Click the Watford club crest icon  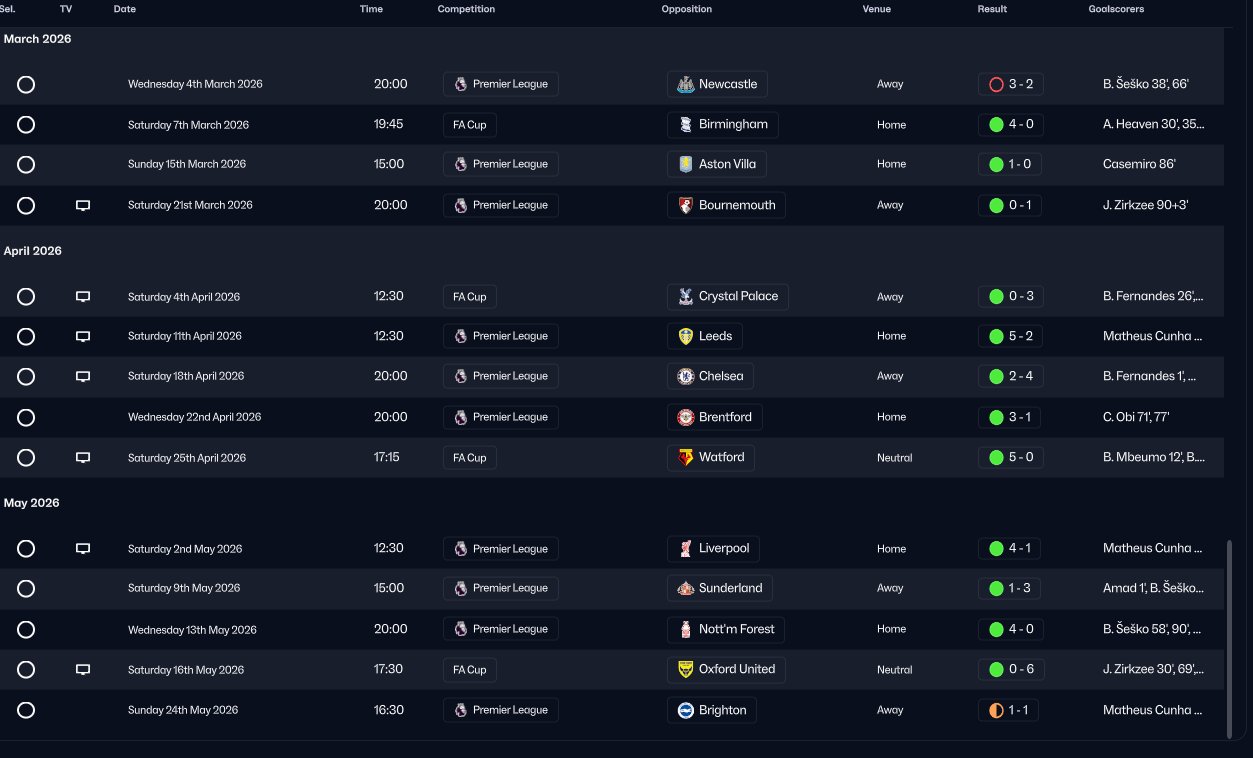(x=685, y=457)
